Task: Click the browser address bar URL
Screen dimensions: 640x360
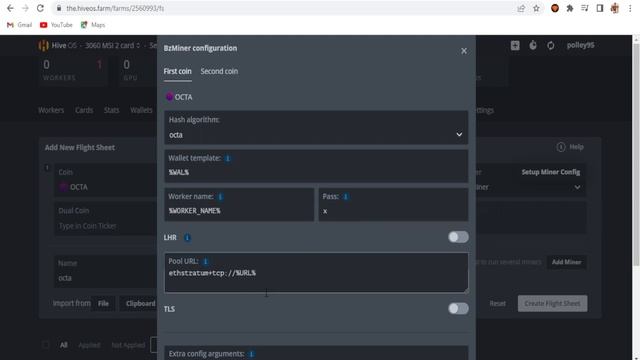Action: tap(115, 8)
